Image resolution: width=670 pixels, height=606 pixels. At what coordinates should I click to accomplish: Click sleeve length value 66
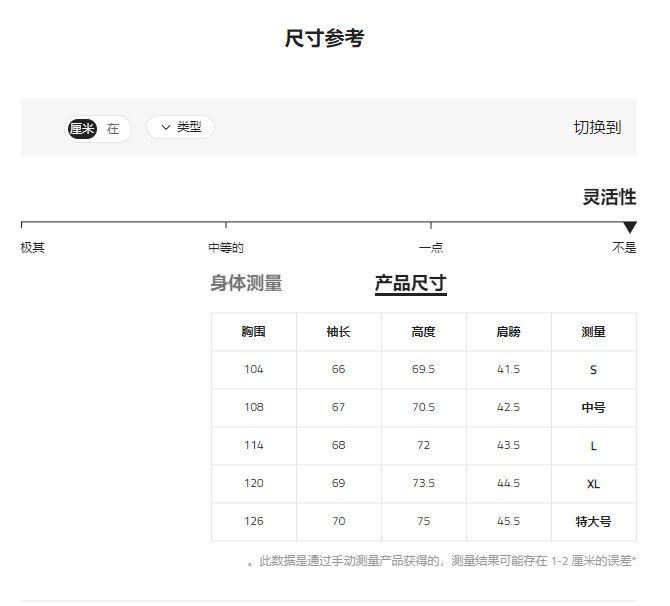pyautogui.click(x=338, y=369)
